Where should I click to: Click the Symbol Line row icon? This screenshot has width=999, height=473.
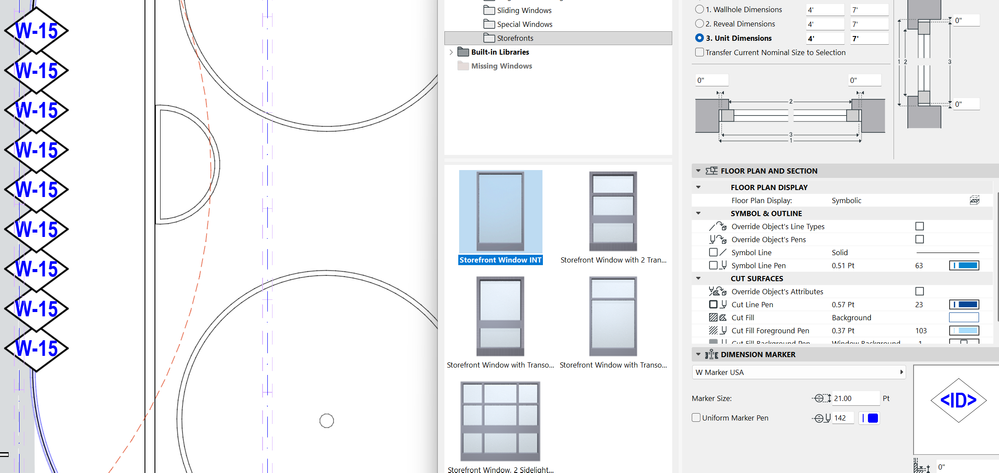point(717,252)
